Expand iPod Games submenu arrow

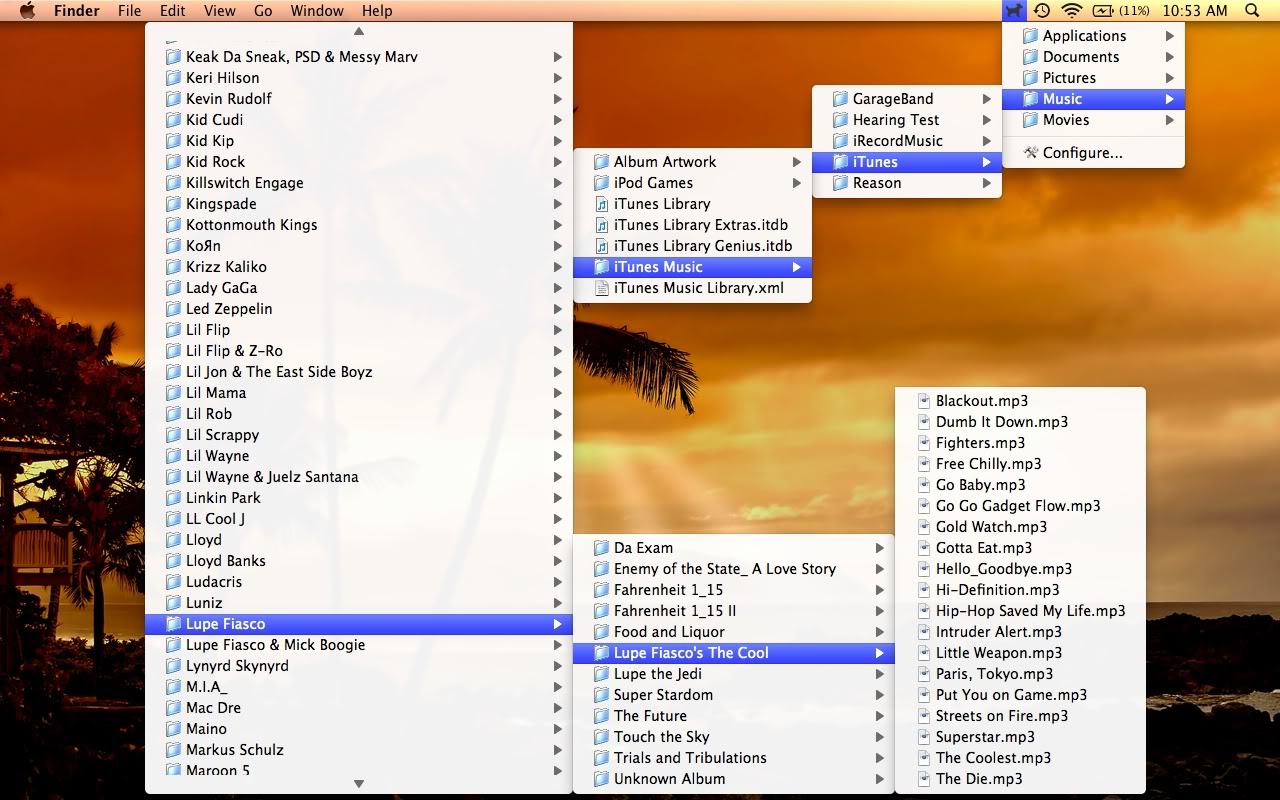click(797, 183)
